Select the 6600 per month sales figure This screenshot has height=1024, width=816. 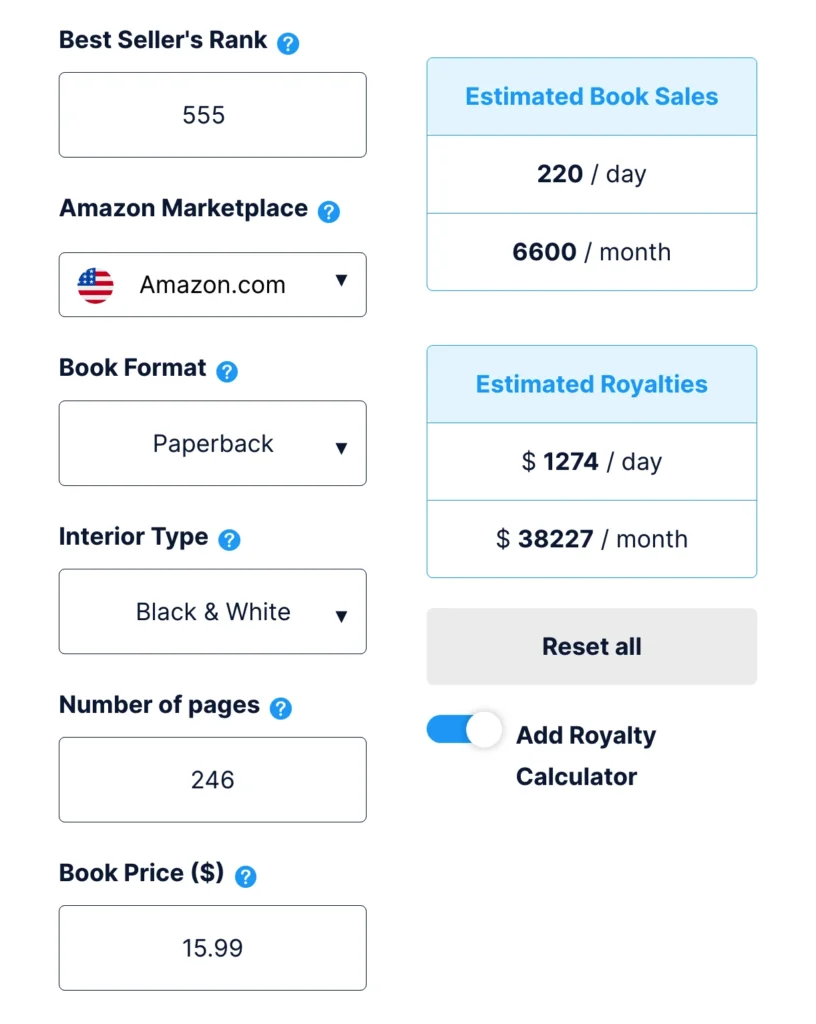pos(591,252)
